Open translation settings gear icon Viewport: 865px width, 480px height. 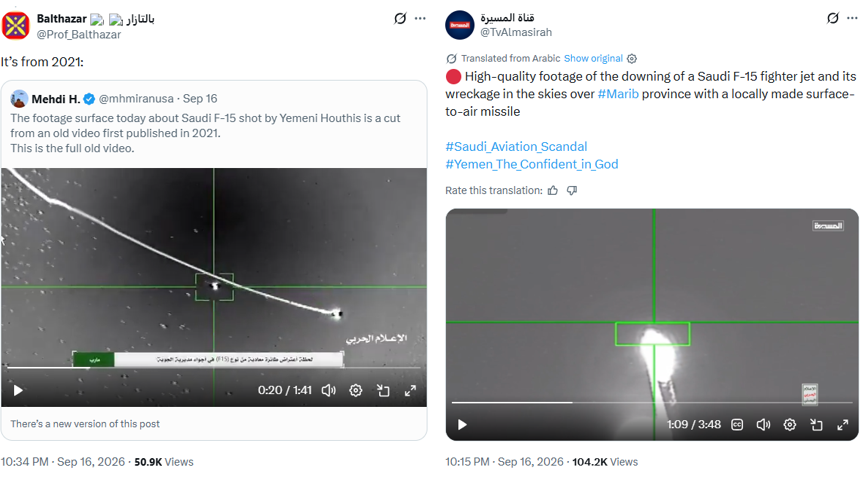pos(632,58)
